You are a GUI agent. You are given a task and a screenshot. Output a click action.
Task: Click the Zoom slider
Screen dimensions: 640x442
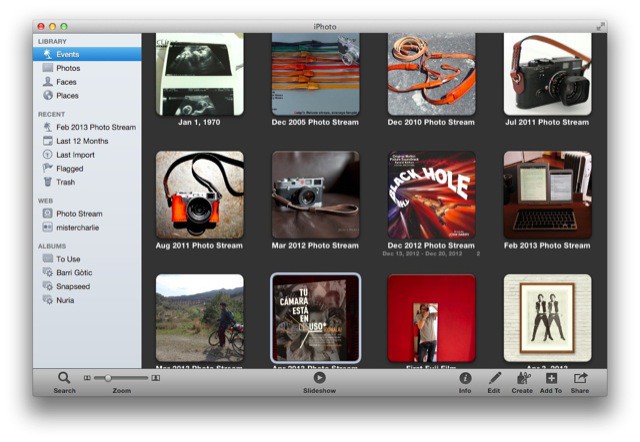click(x=121, y=378)
